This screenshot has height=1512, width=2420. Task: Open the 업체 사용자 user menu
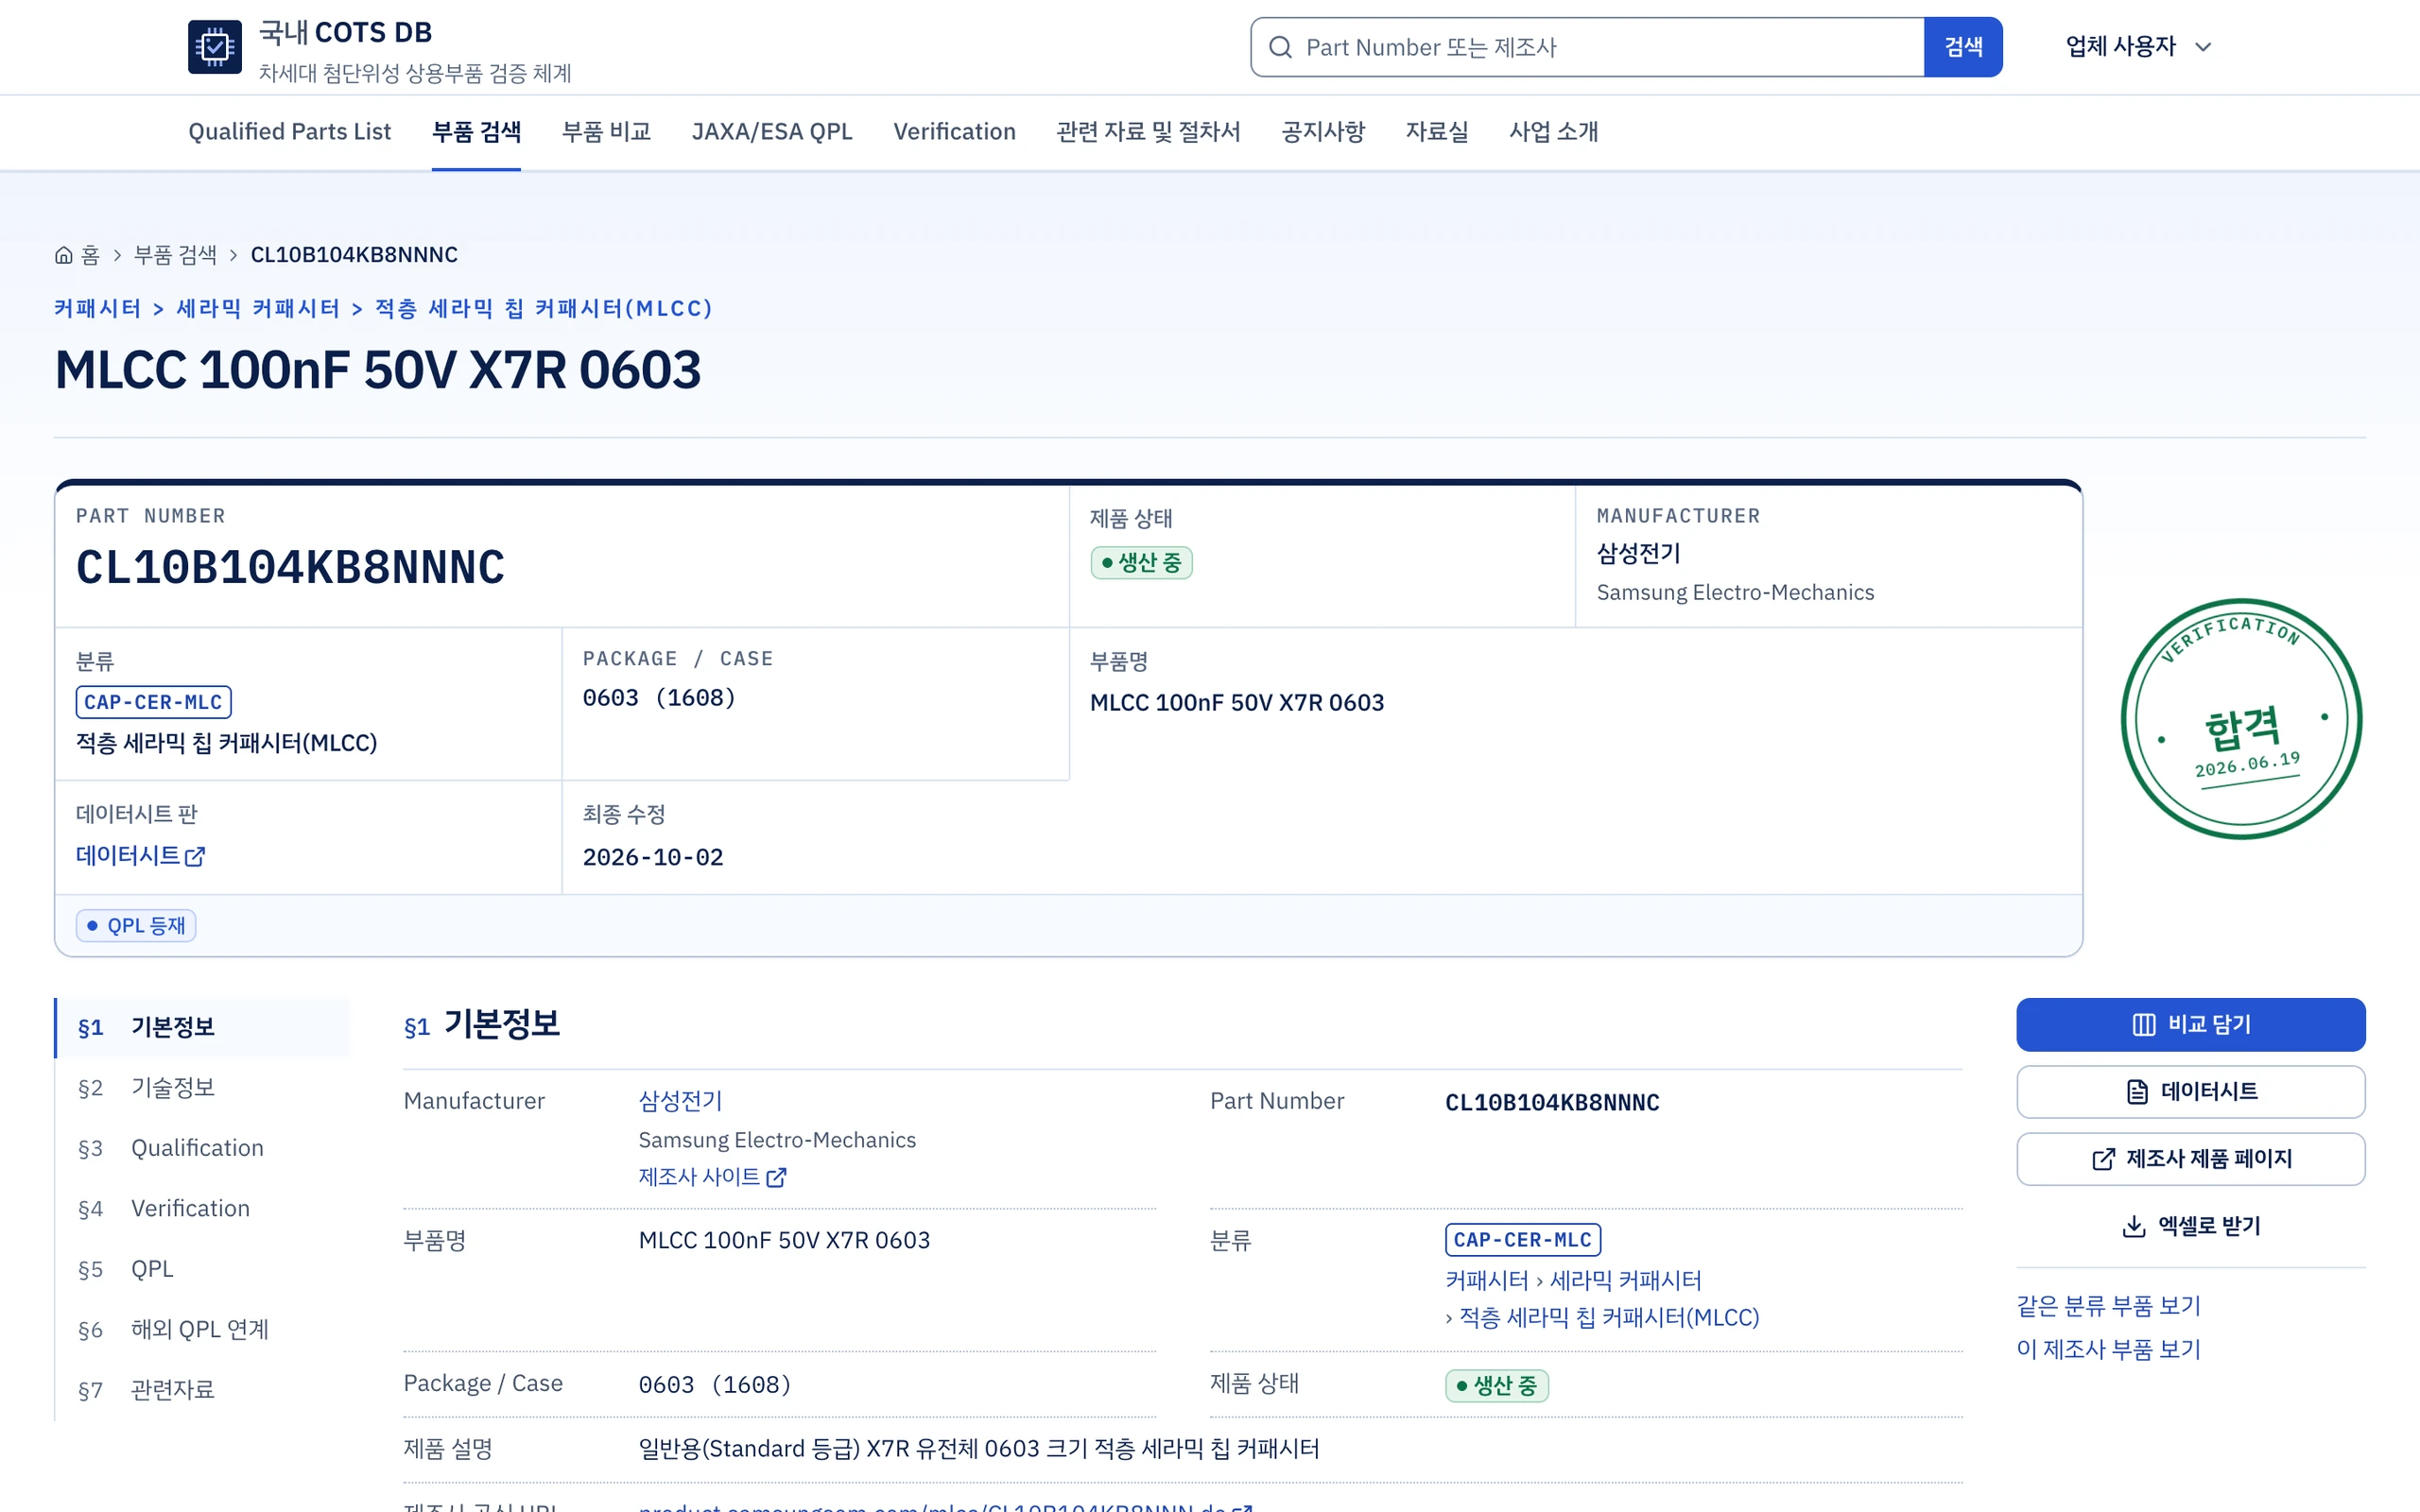click(2139, 47)
